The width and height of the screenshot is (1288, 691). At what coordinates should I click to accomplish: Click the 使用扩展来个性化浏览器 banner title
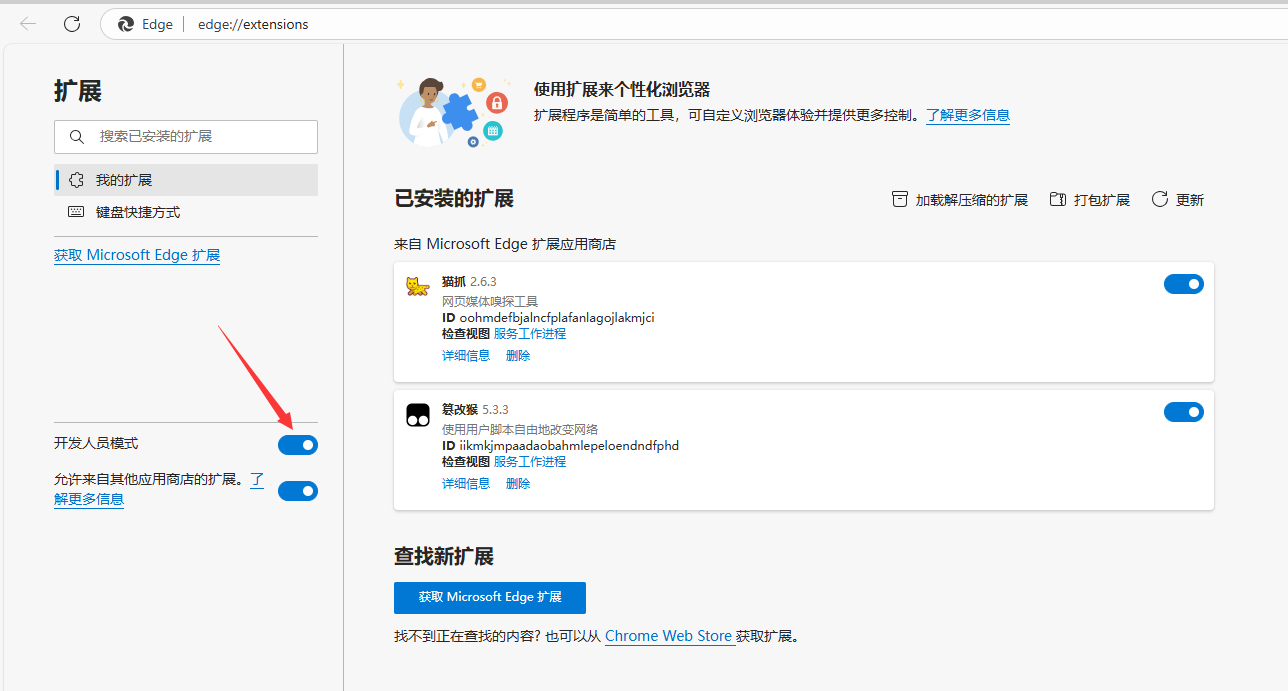tap(622, 90)
